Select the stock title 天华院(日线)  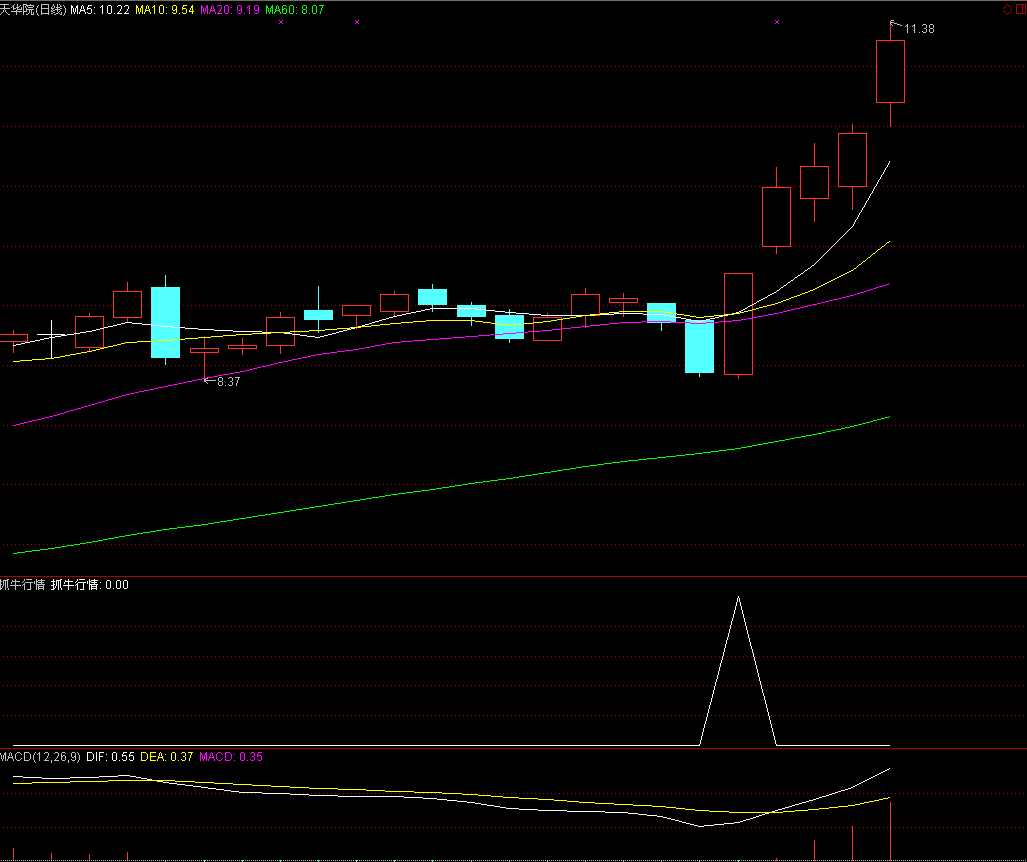click(33, 10)
